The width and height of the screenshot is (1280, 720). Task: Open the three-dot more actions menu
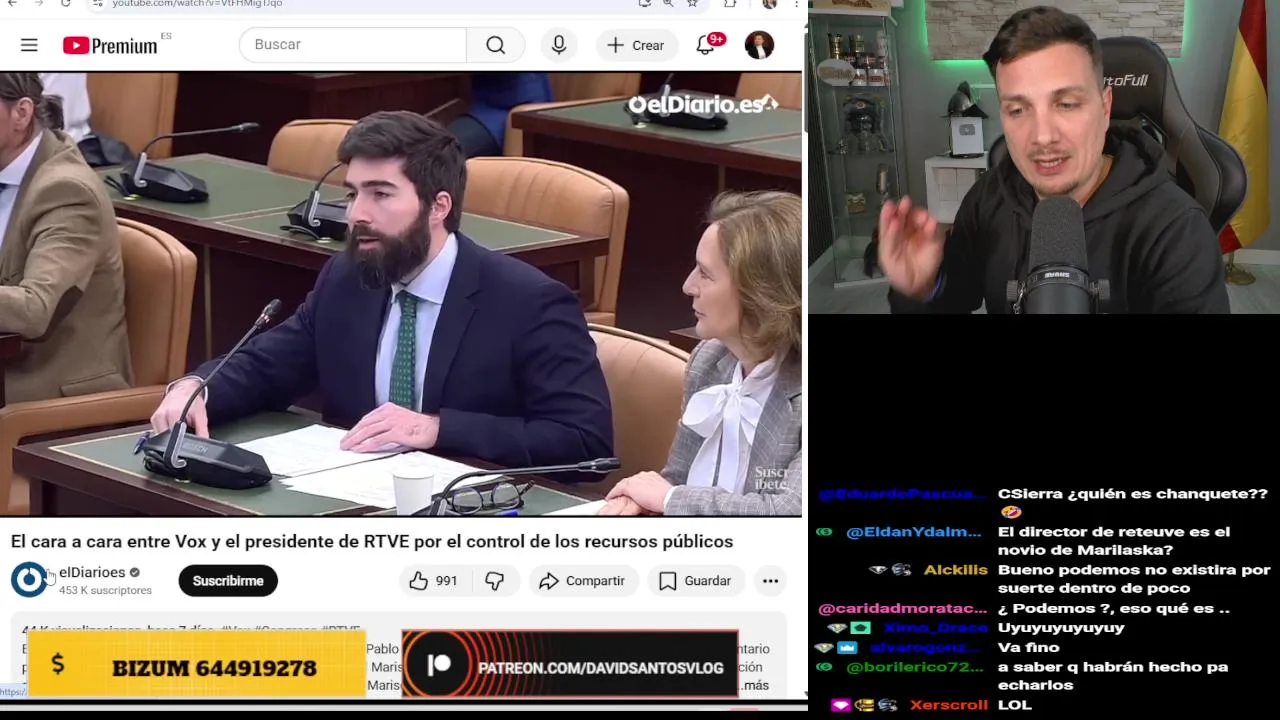pyautogui.click(x=770, y=581)
